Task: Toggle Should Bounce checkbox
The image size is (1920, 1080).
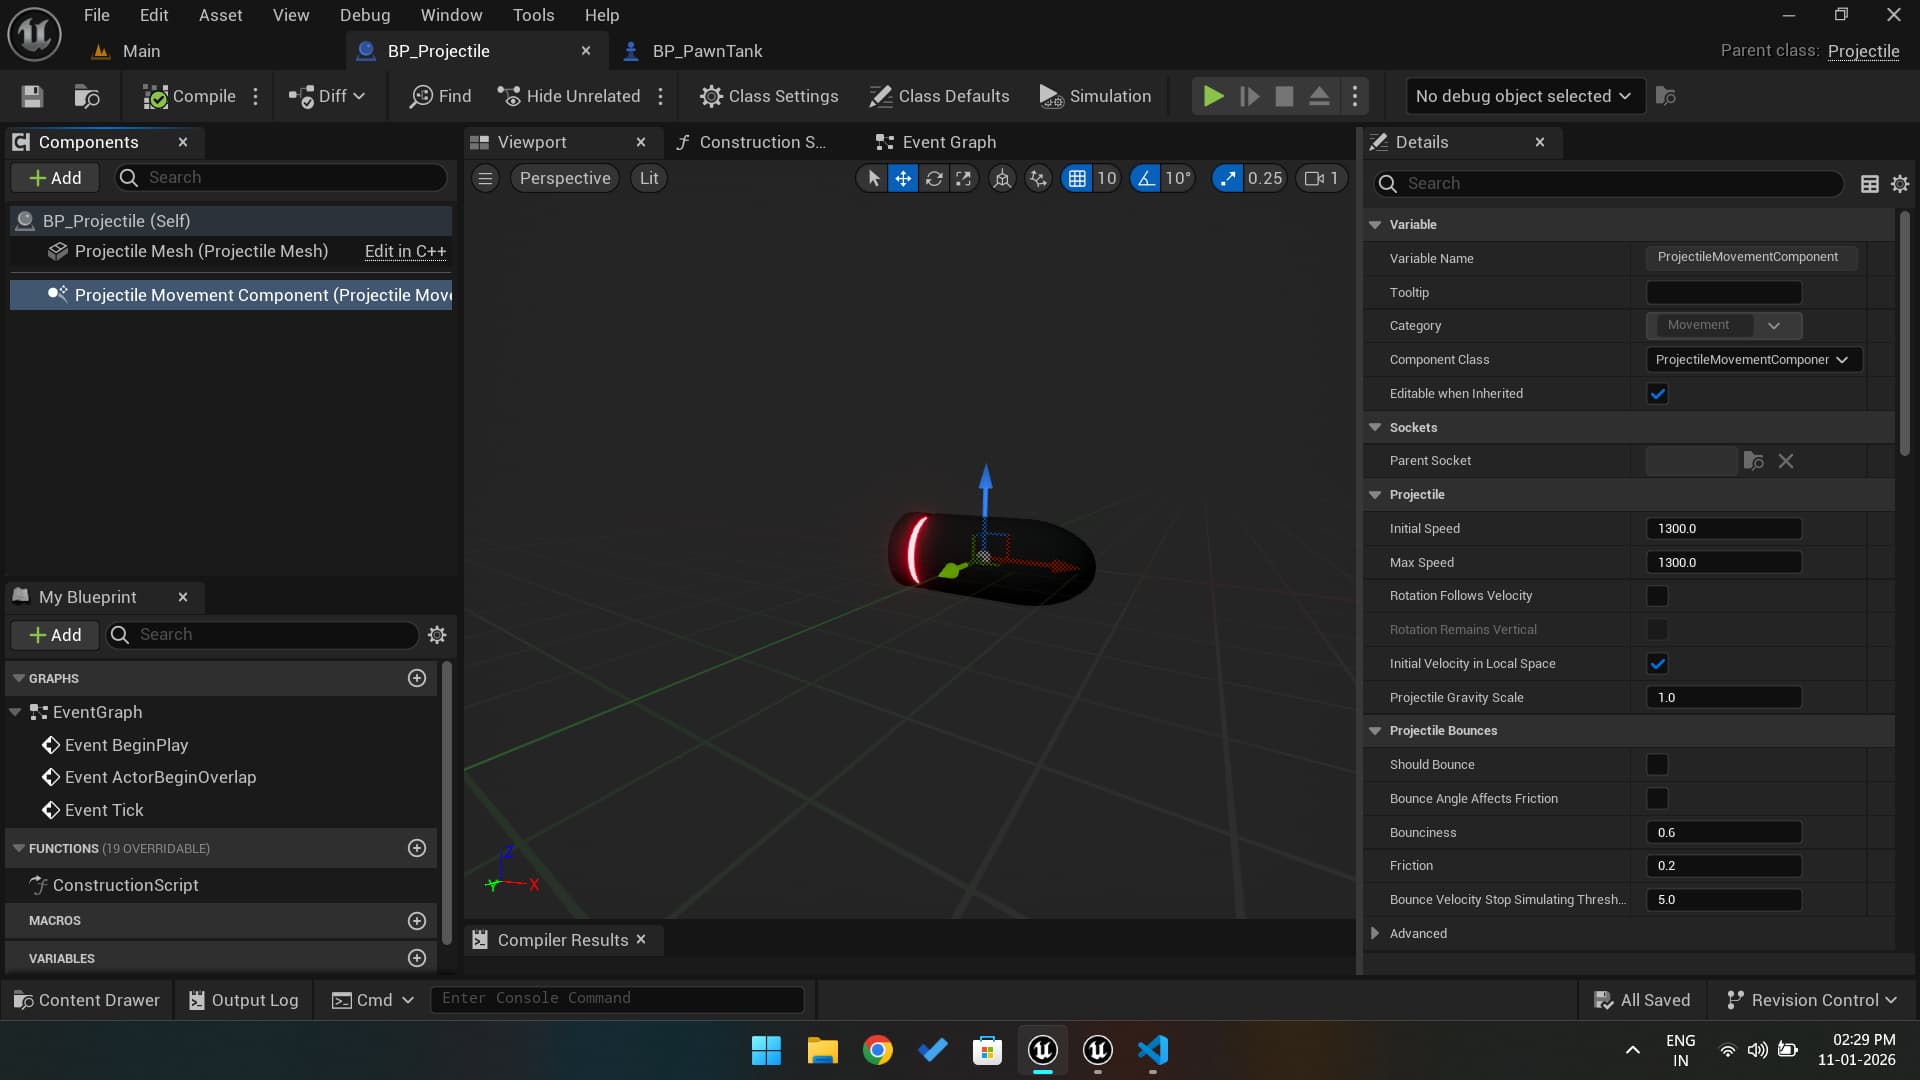Action: coord(1657,765)
